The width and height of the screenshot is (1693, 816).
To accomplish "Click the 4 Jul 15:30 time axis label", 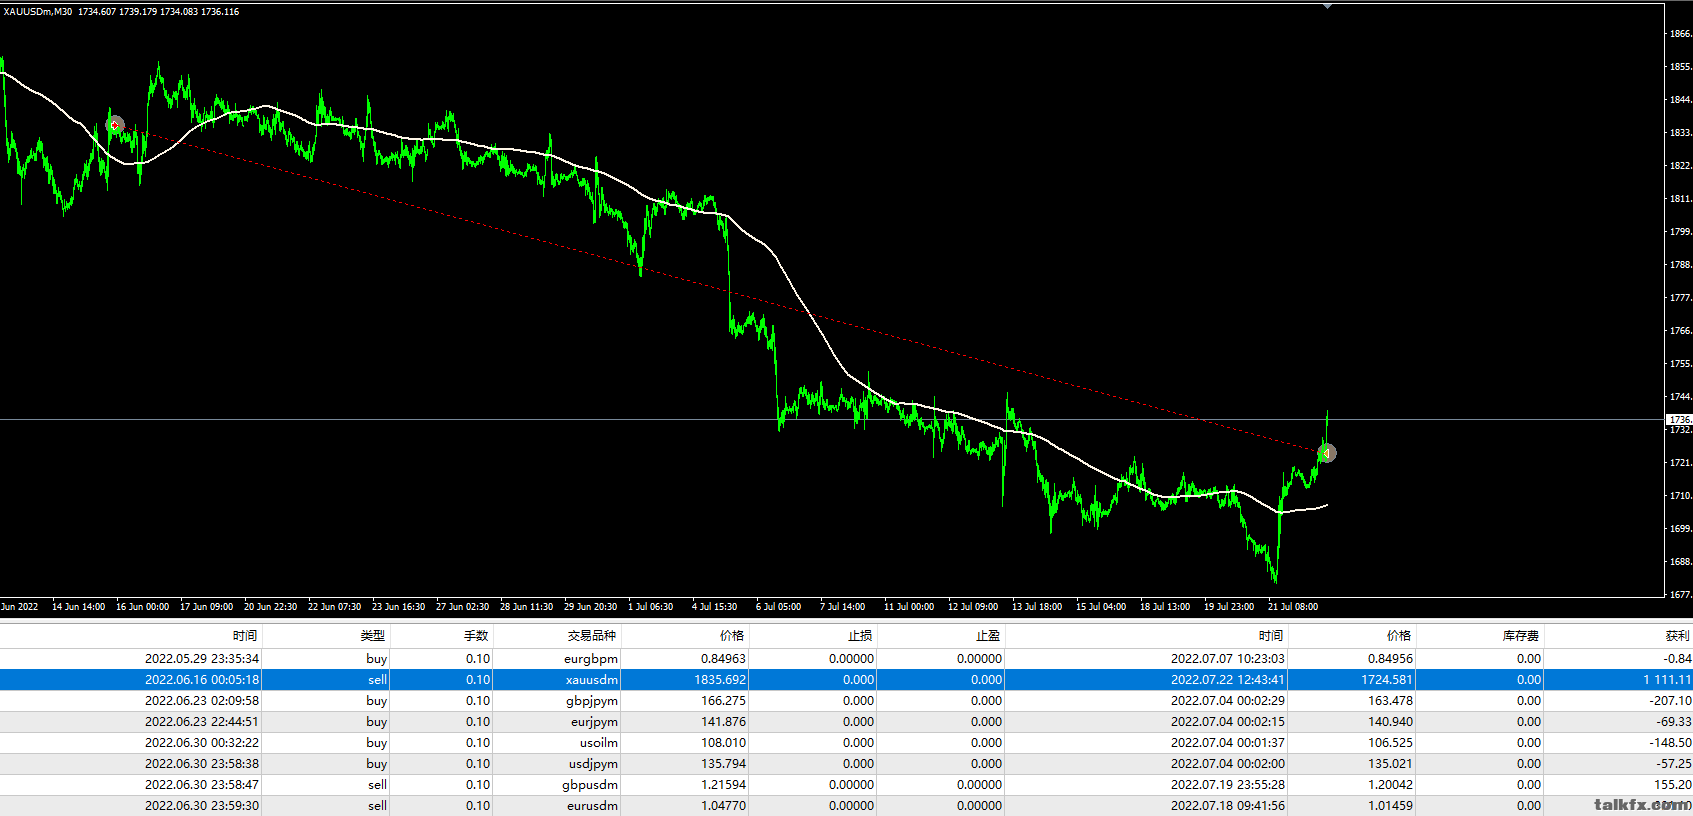I will pos(714,607).
